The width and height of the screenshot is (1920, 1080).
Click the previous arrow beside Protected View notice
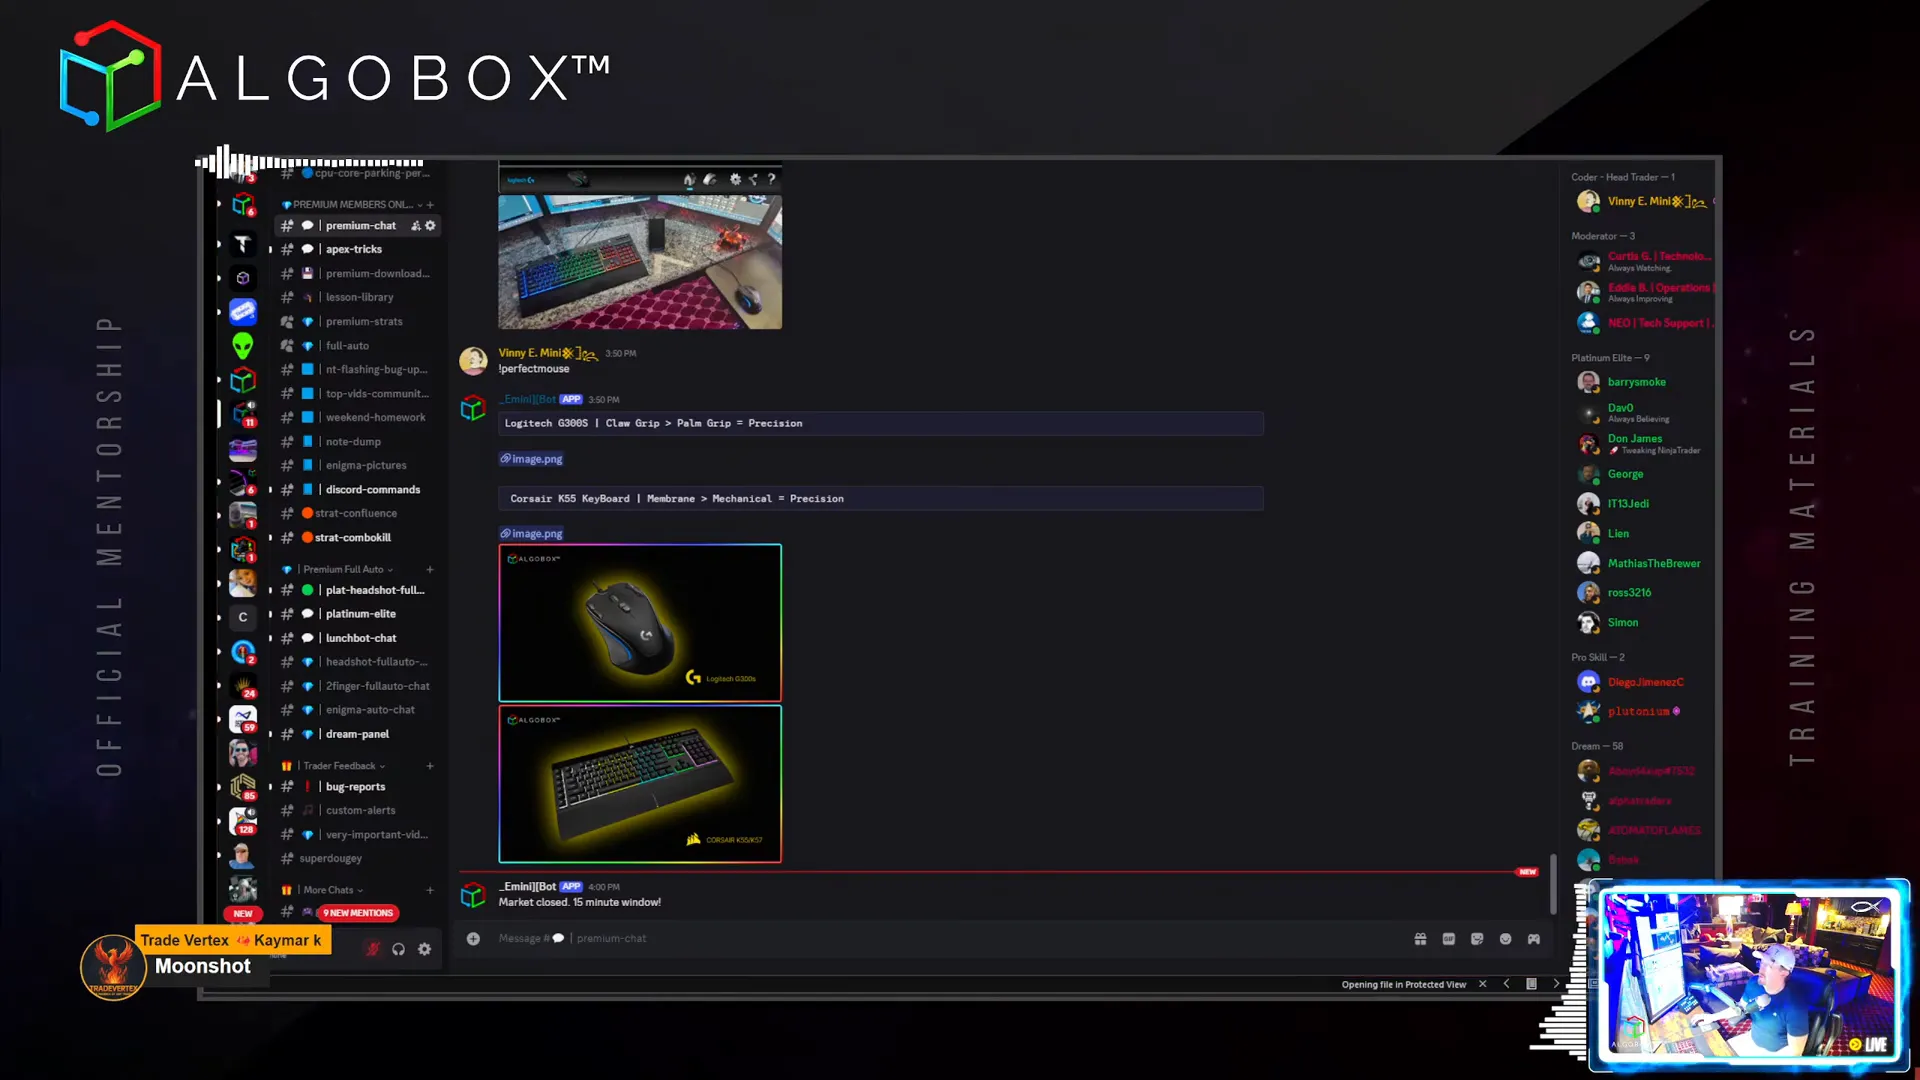pyautogui.click(x=1507, y=984)
